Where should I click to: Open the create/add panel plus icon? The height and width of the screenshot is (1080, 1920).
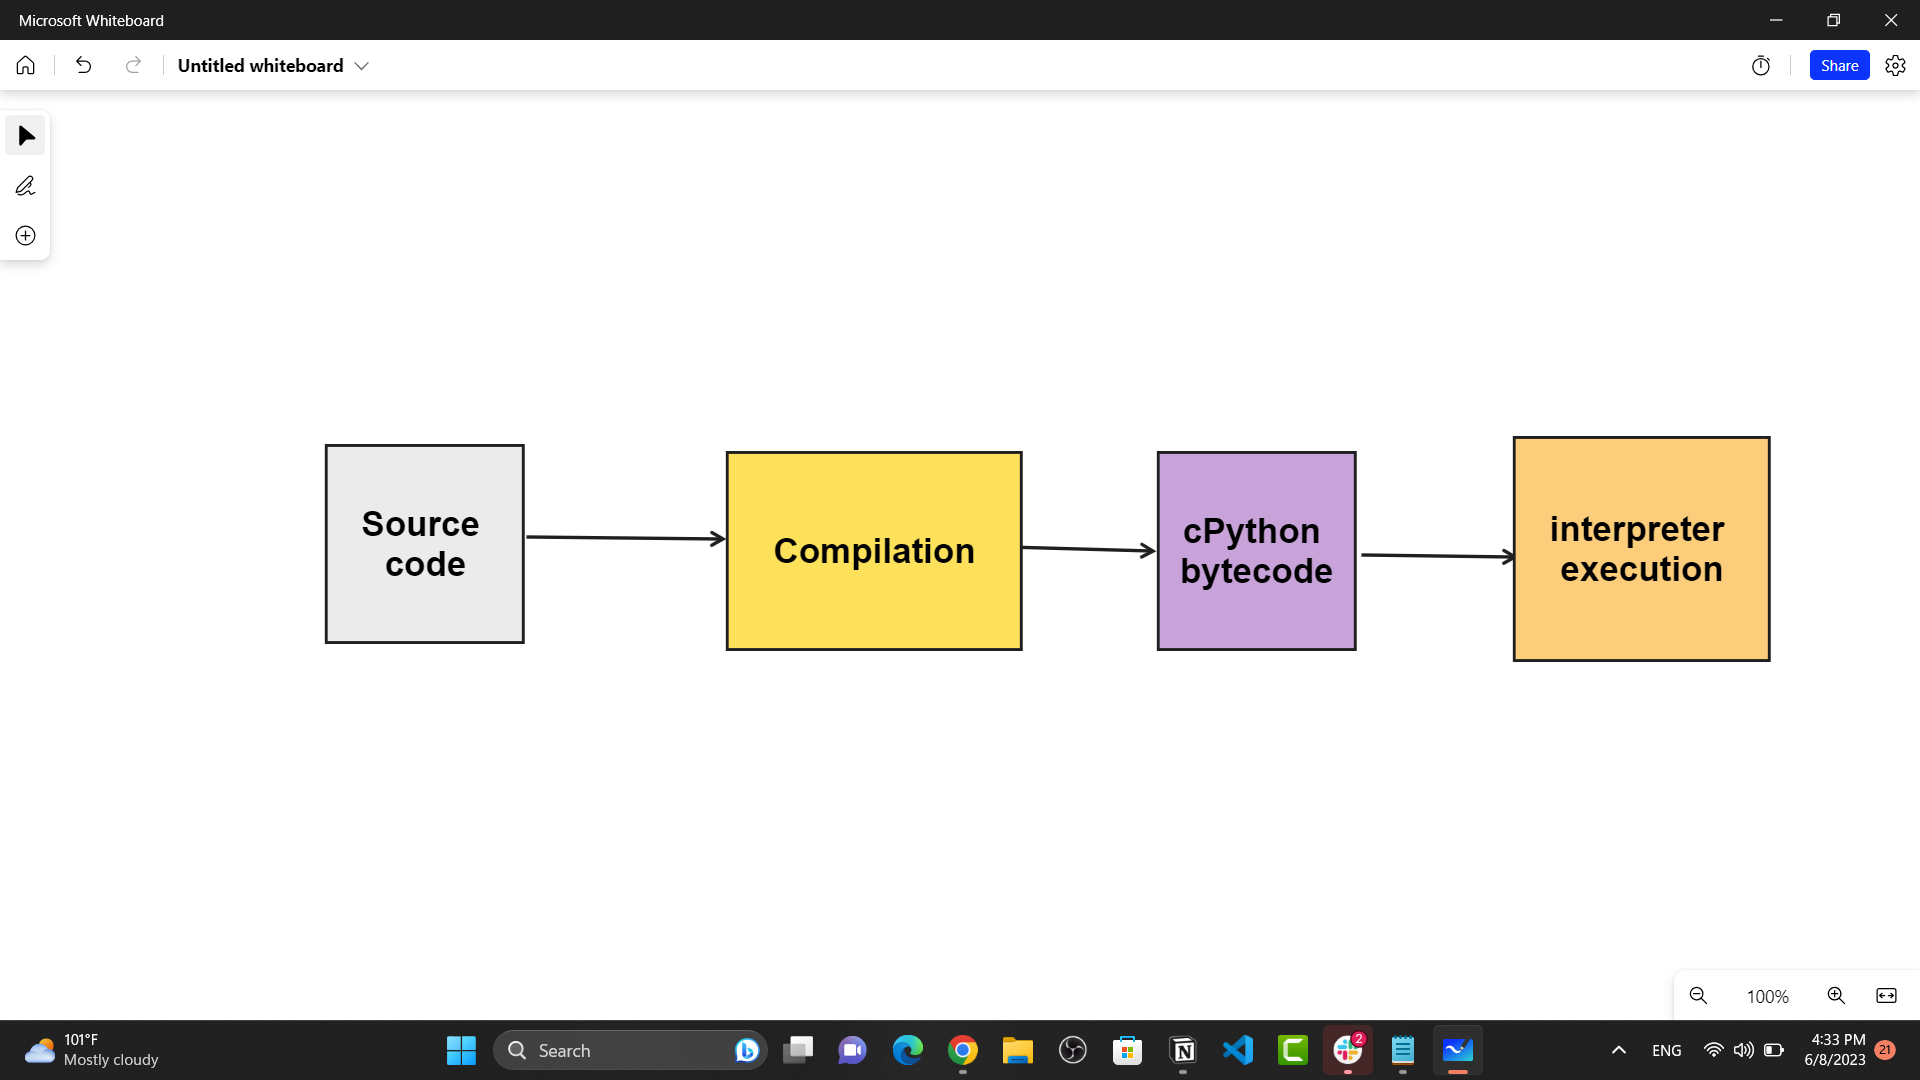click(x=26, y=236)
